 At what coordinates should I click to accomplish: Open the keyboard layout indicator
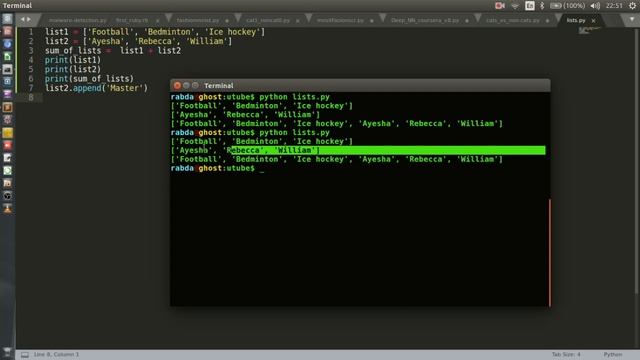coord(530,6)
